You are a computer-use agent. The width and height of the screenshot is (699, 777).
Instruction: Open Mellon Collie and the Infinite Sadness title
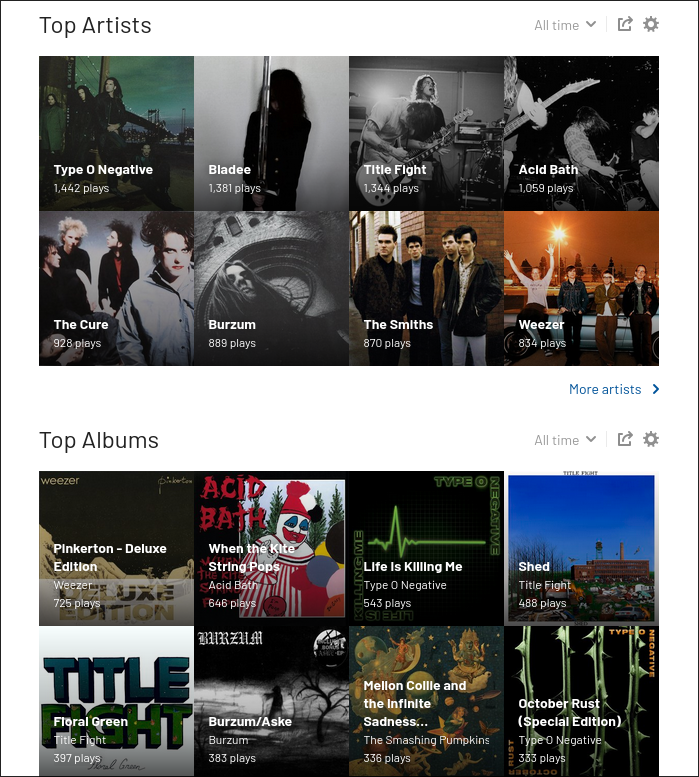tap(415, 704)
